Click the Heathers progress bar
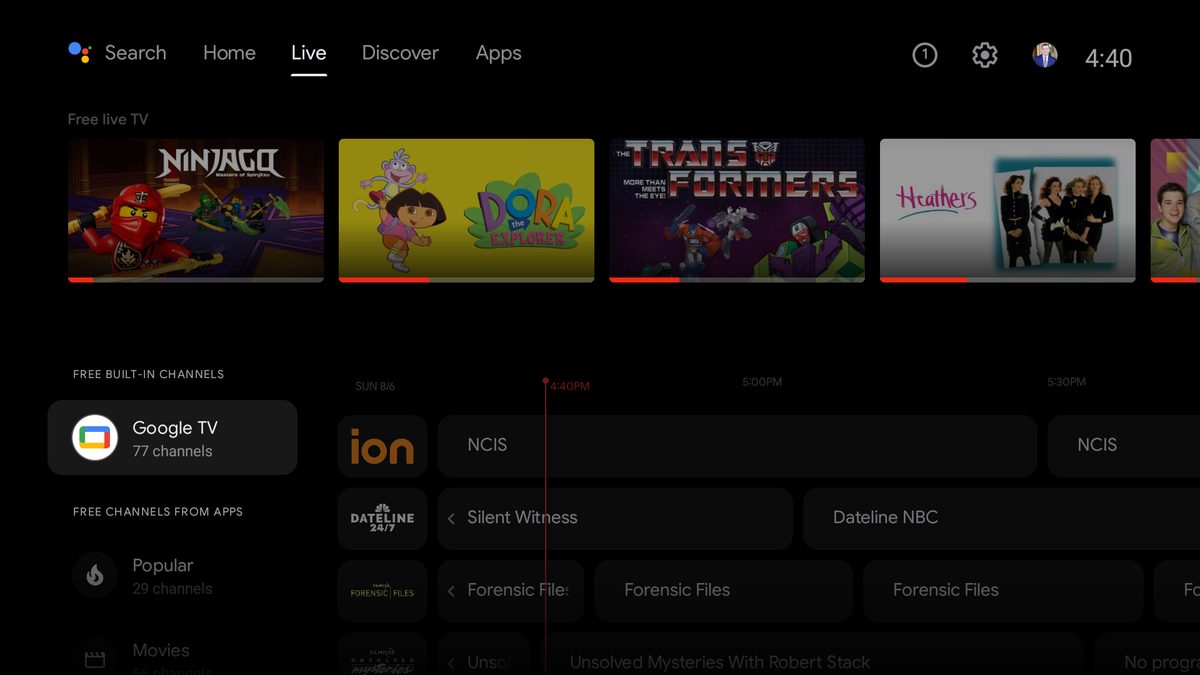The image size is (1200, 675). [x=1008, y=280]
